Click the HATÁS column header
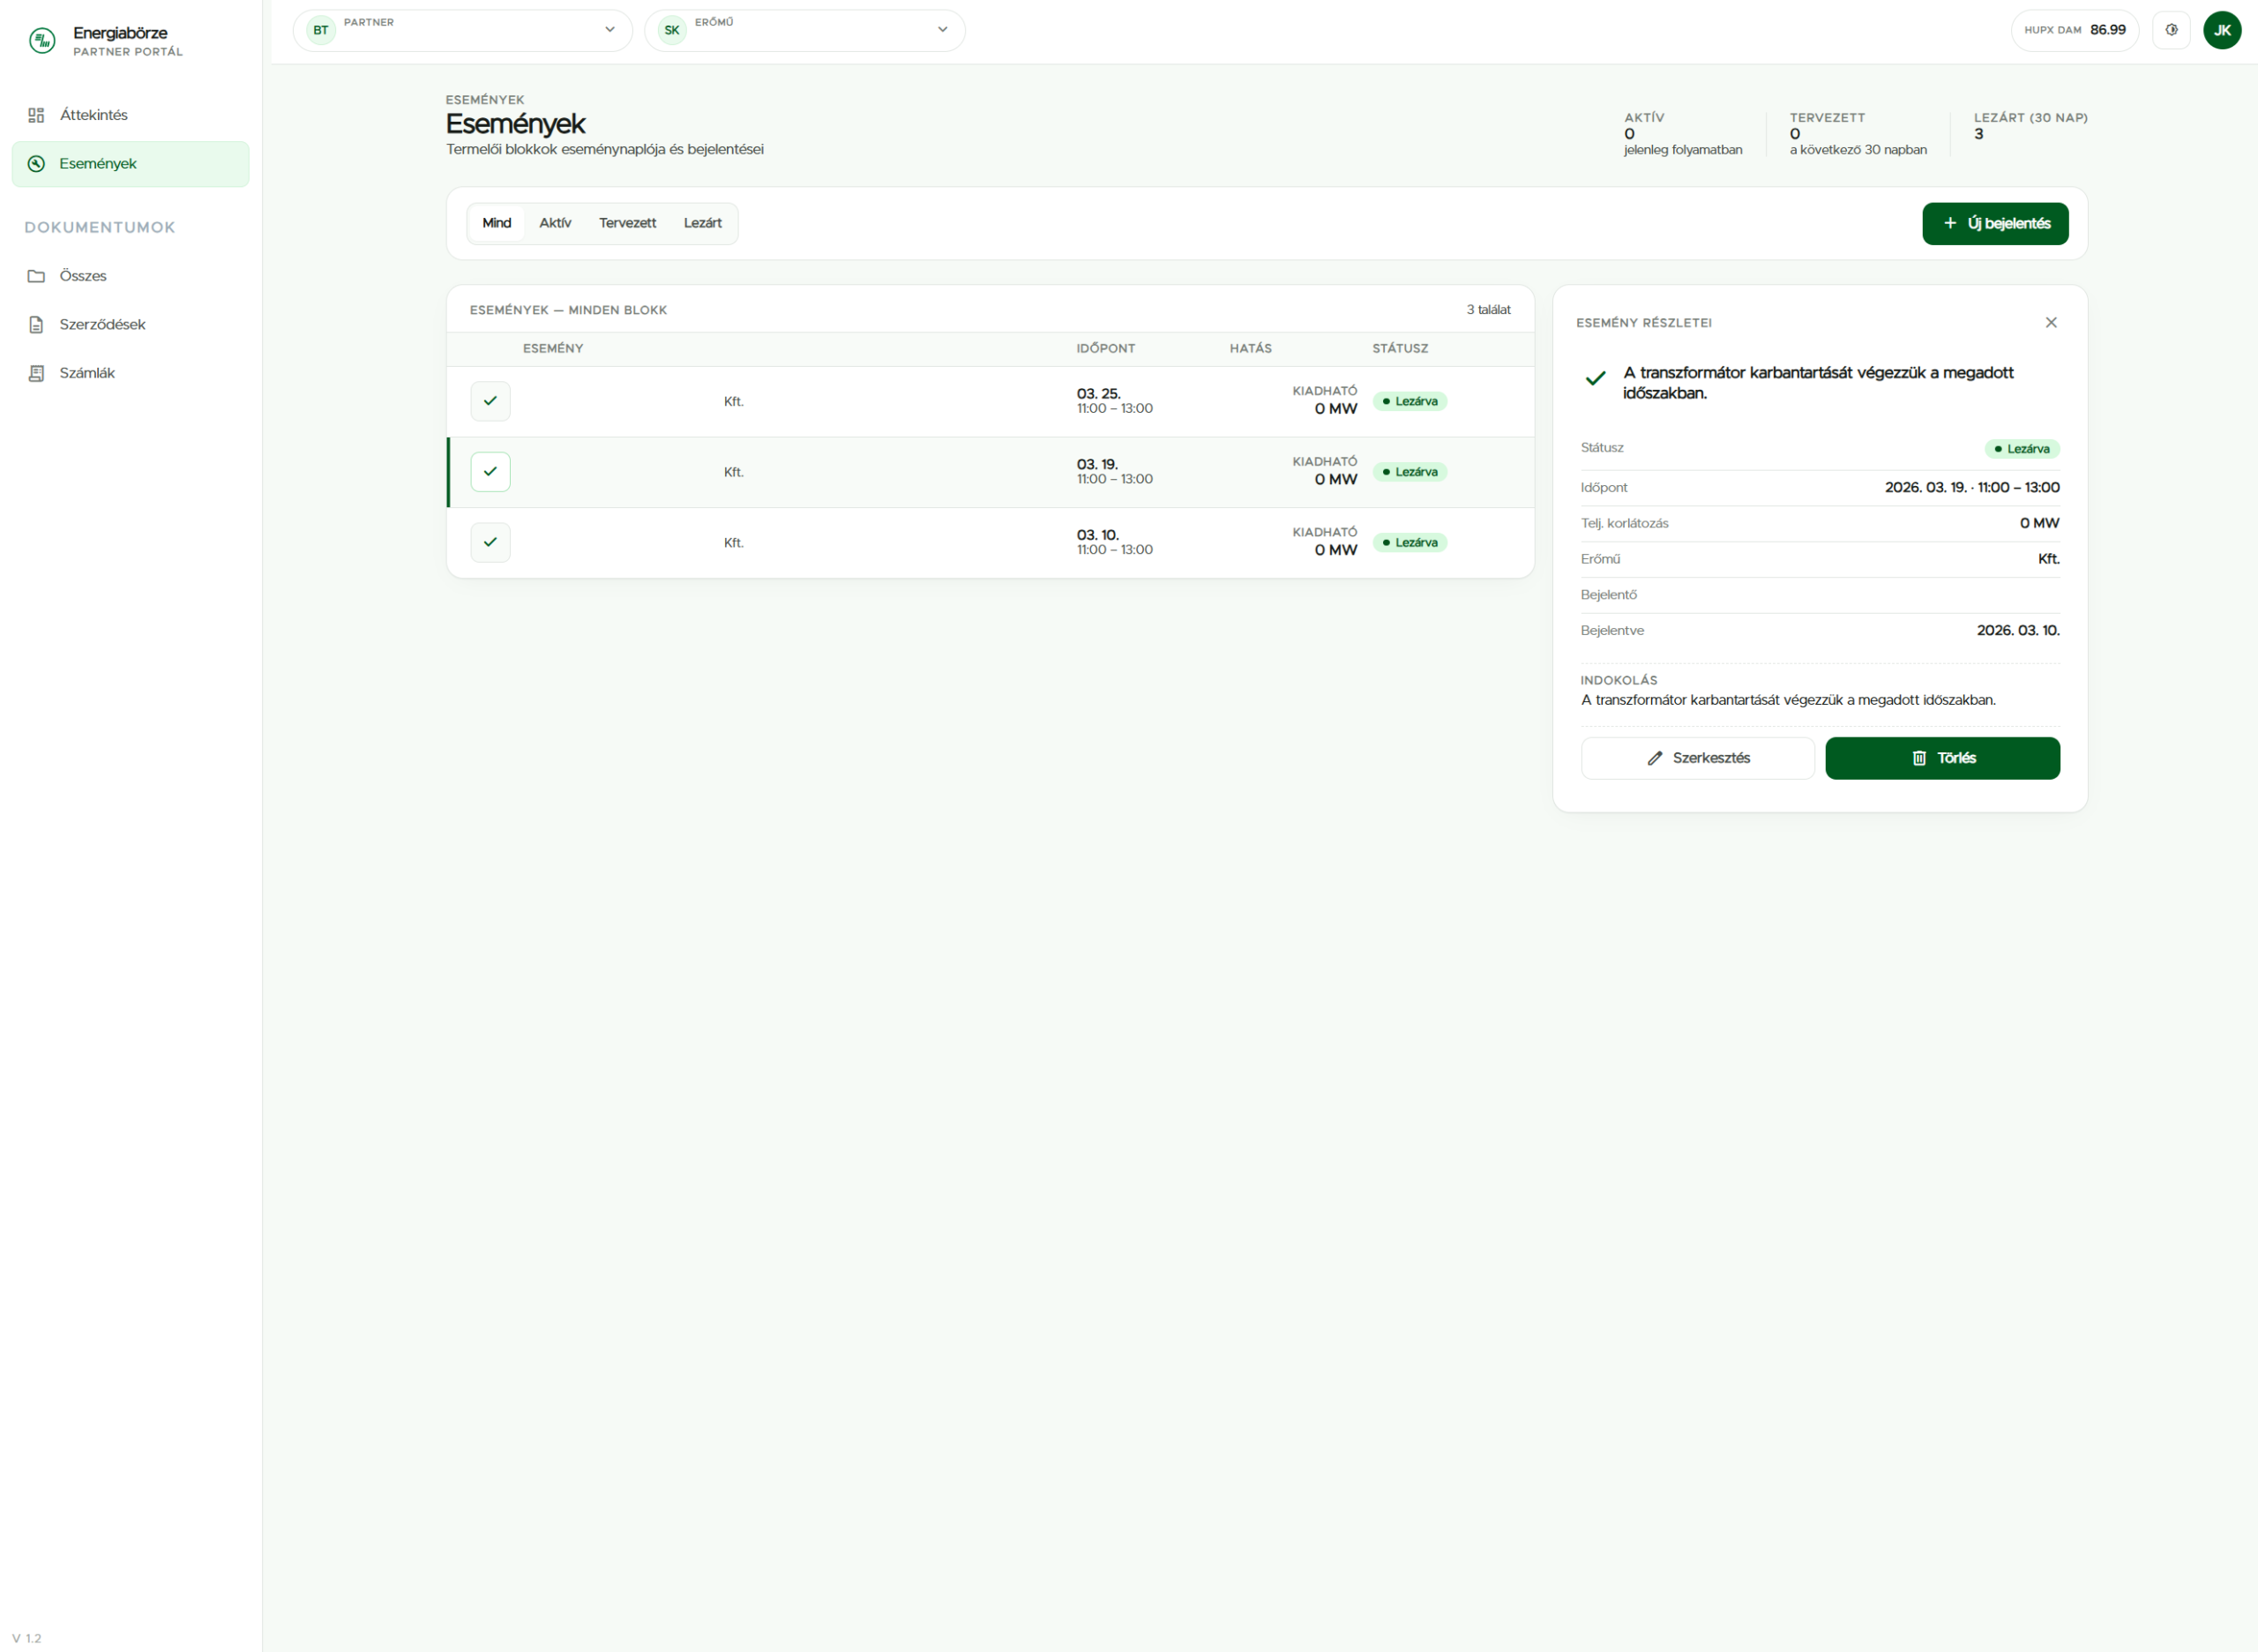This screenshot has width=2258, height=1652. [x=1250, y=349]
